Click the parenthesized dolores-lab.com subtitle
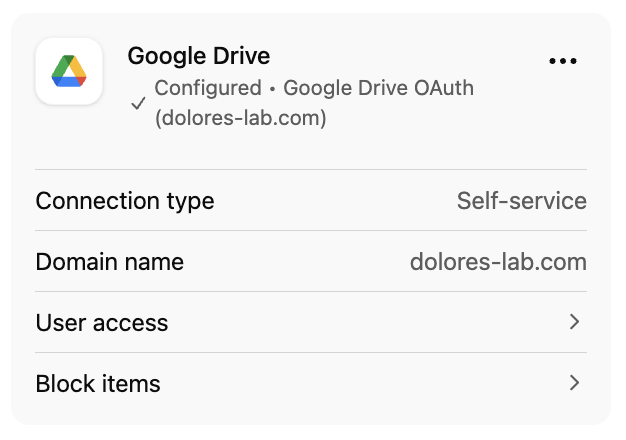Viewport: 626px width, 440px height. (241, 118)
